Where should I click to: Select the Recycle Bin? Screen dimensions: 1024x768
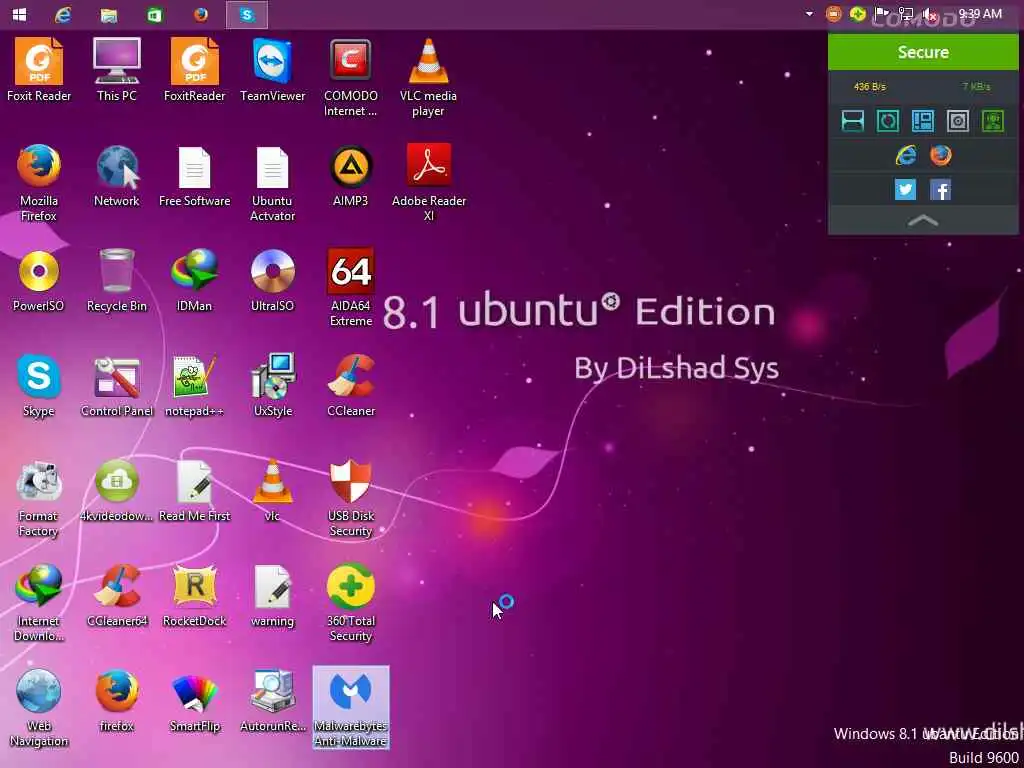[117, 280]
